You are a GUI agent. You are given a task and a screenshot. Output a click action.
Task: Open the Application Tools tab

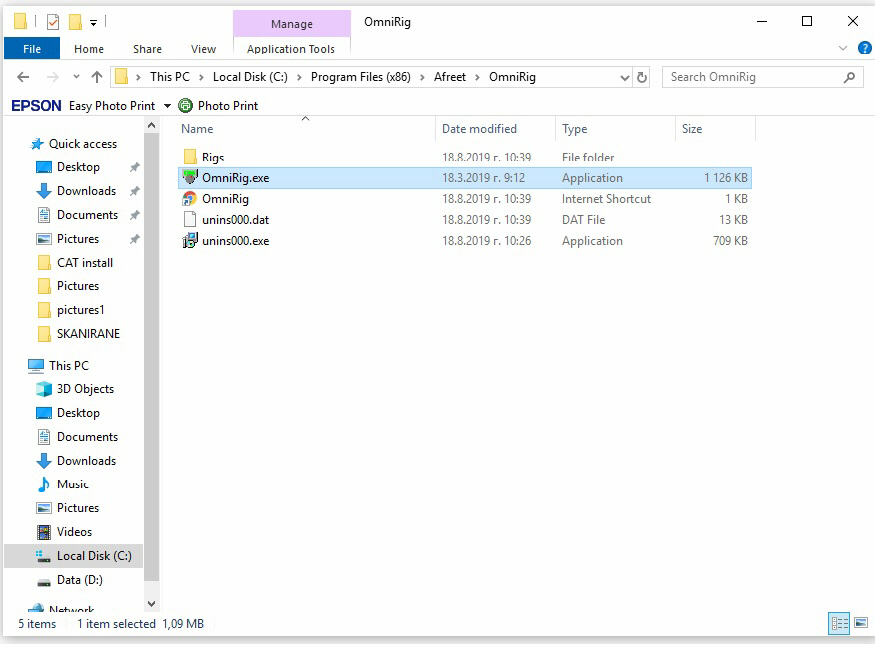tap(291, 49)
